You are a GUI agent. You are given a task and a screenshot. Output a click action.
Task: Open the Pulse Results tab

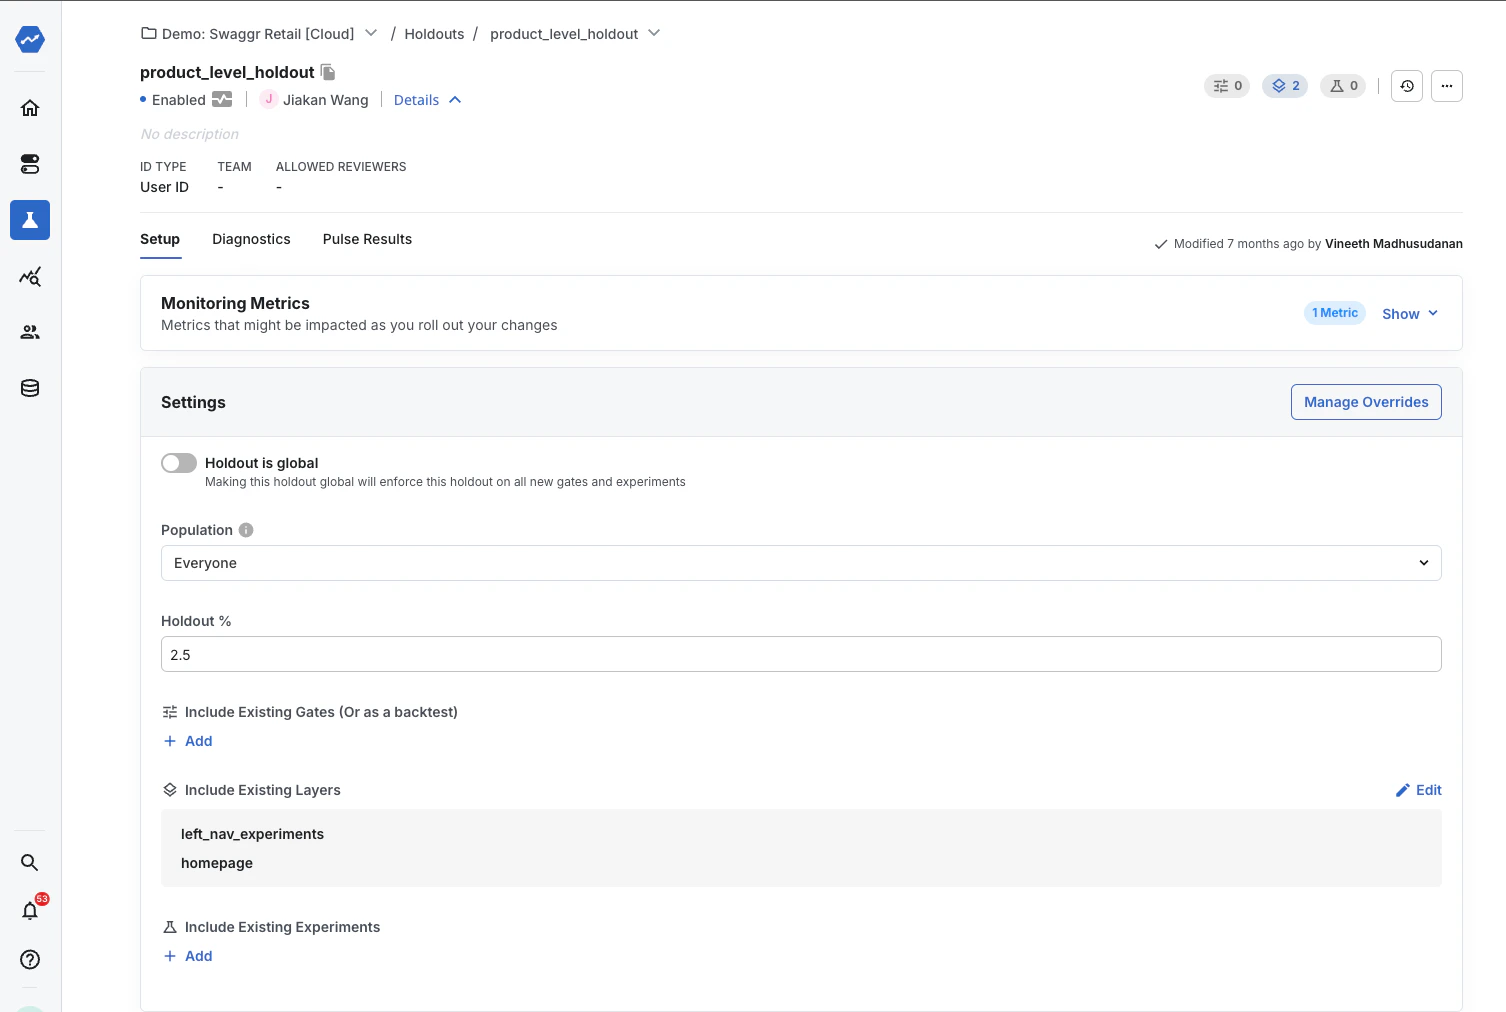tap(367, 239)
